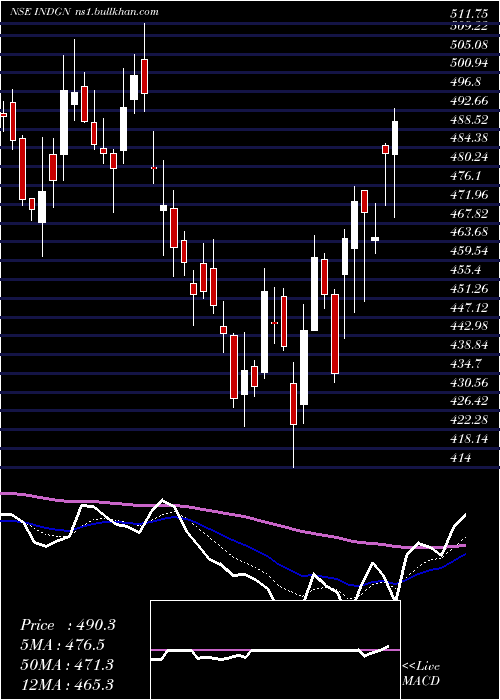Click the 422.28 price axis label
The image size is (500, 700).
point(469,420)
